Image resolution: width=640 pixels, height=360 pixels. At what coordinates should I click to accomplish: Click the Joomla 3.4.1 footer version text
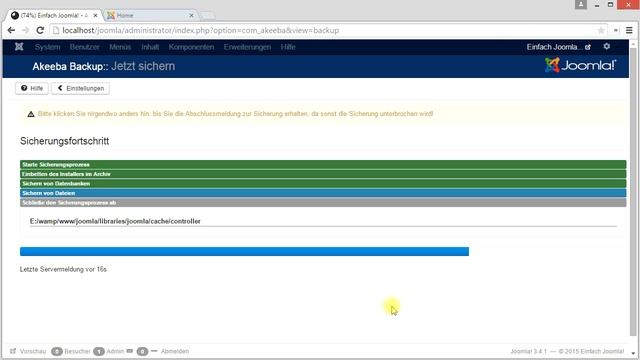[528, 351]
